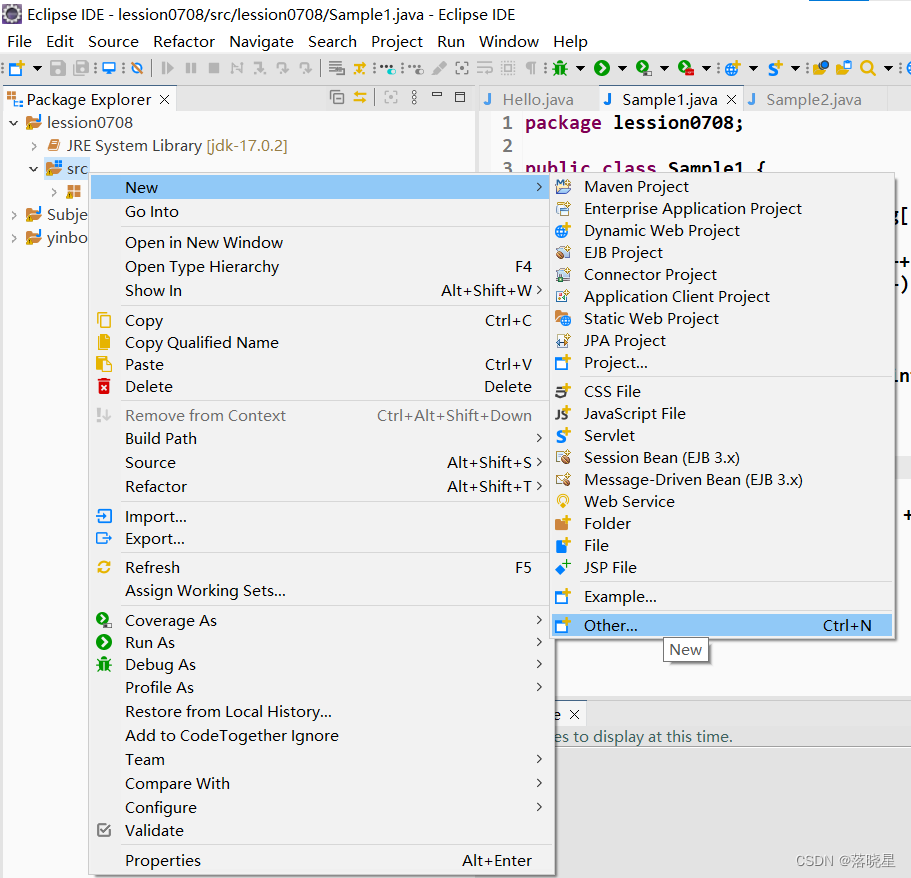Expand the yinbo project node

tap(14, 238)
